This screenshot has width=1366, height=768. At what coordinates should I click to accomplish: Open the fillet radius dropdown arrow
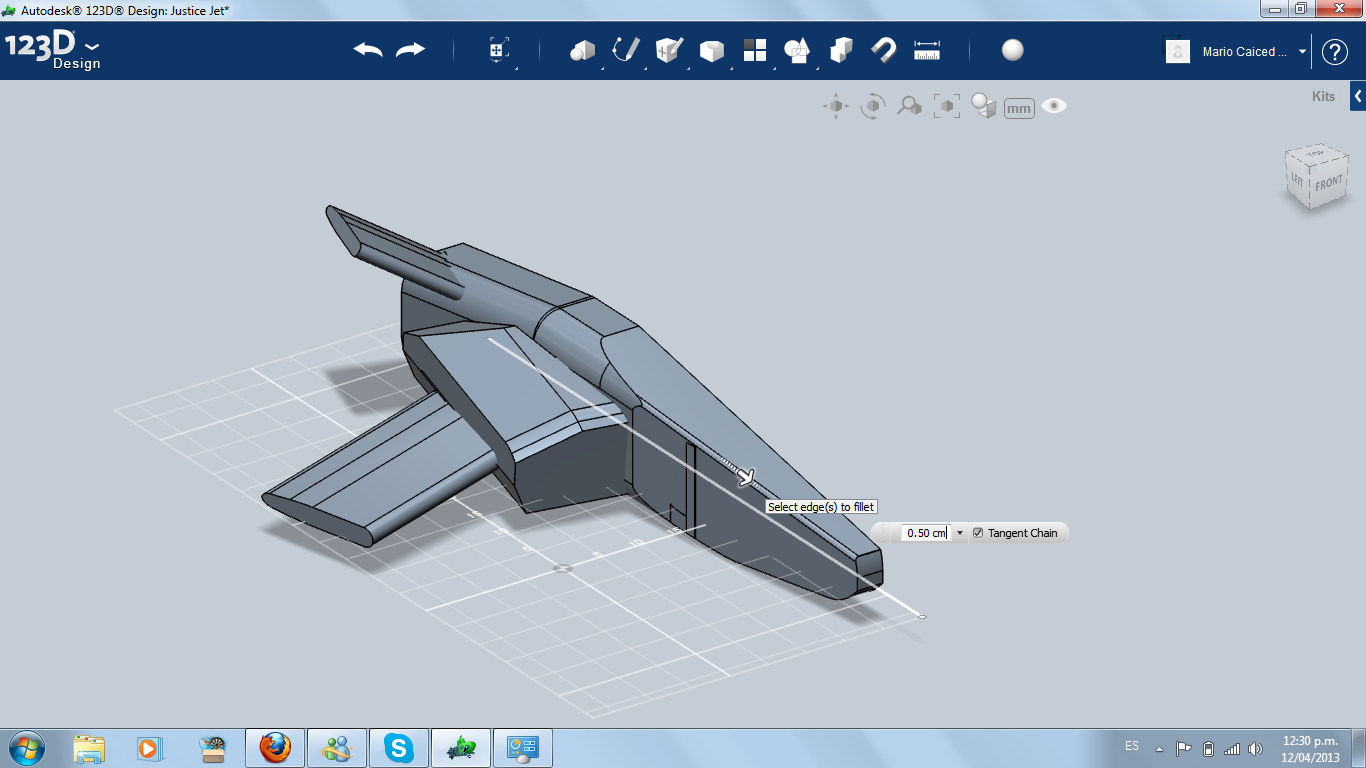(x=960, y=533)
